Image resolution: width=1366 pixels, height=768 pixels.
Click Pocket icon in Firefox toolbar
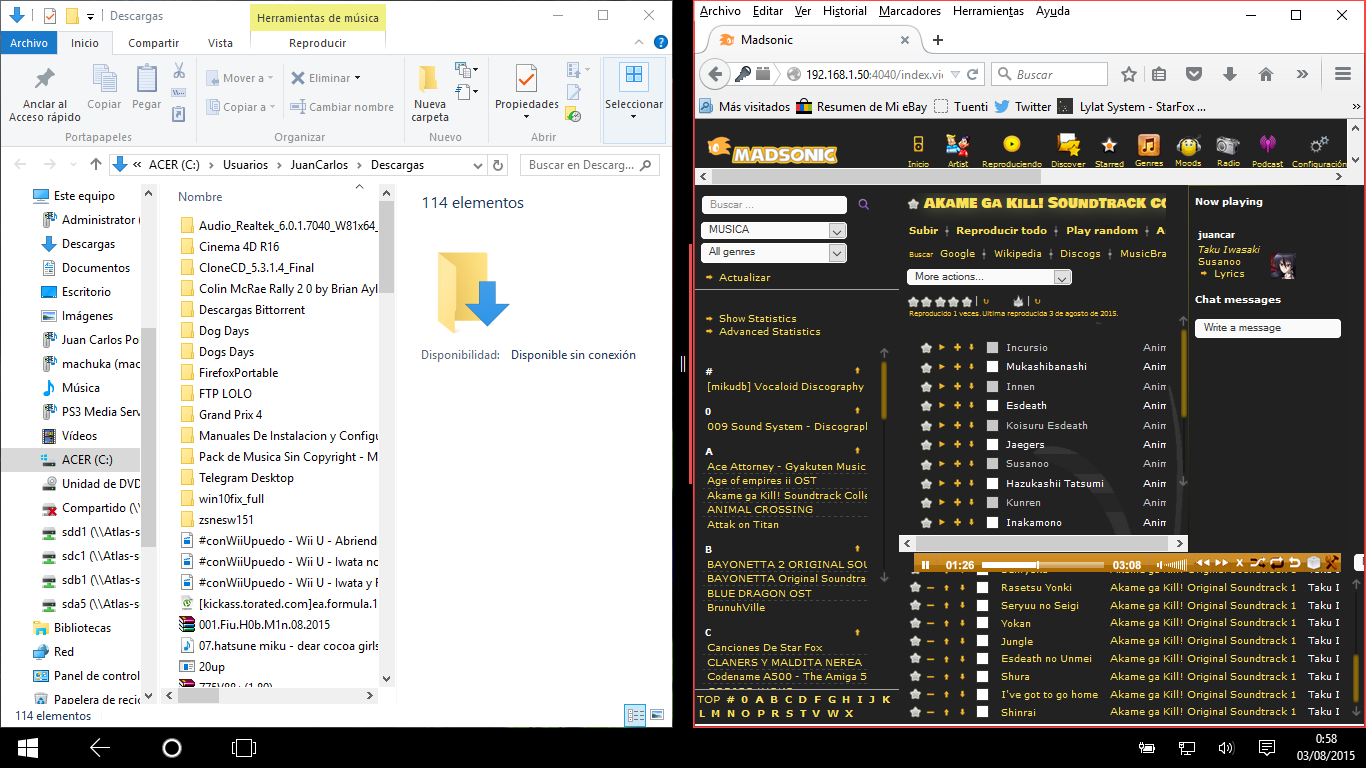1194,74
